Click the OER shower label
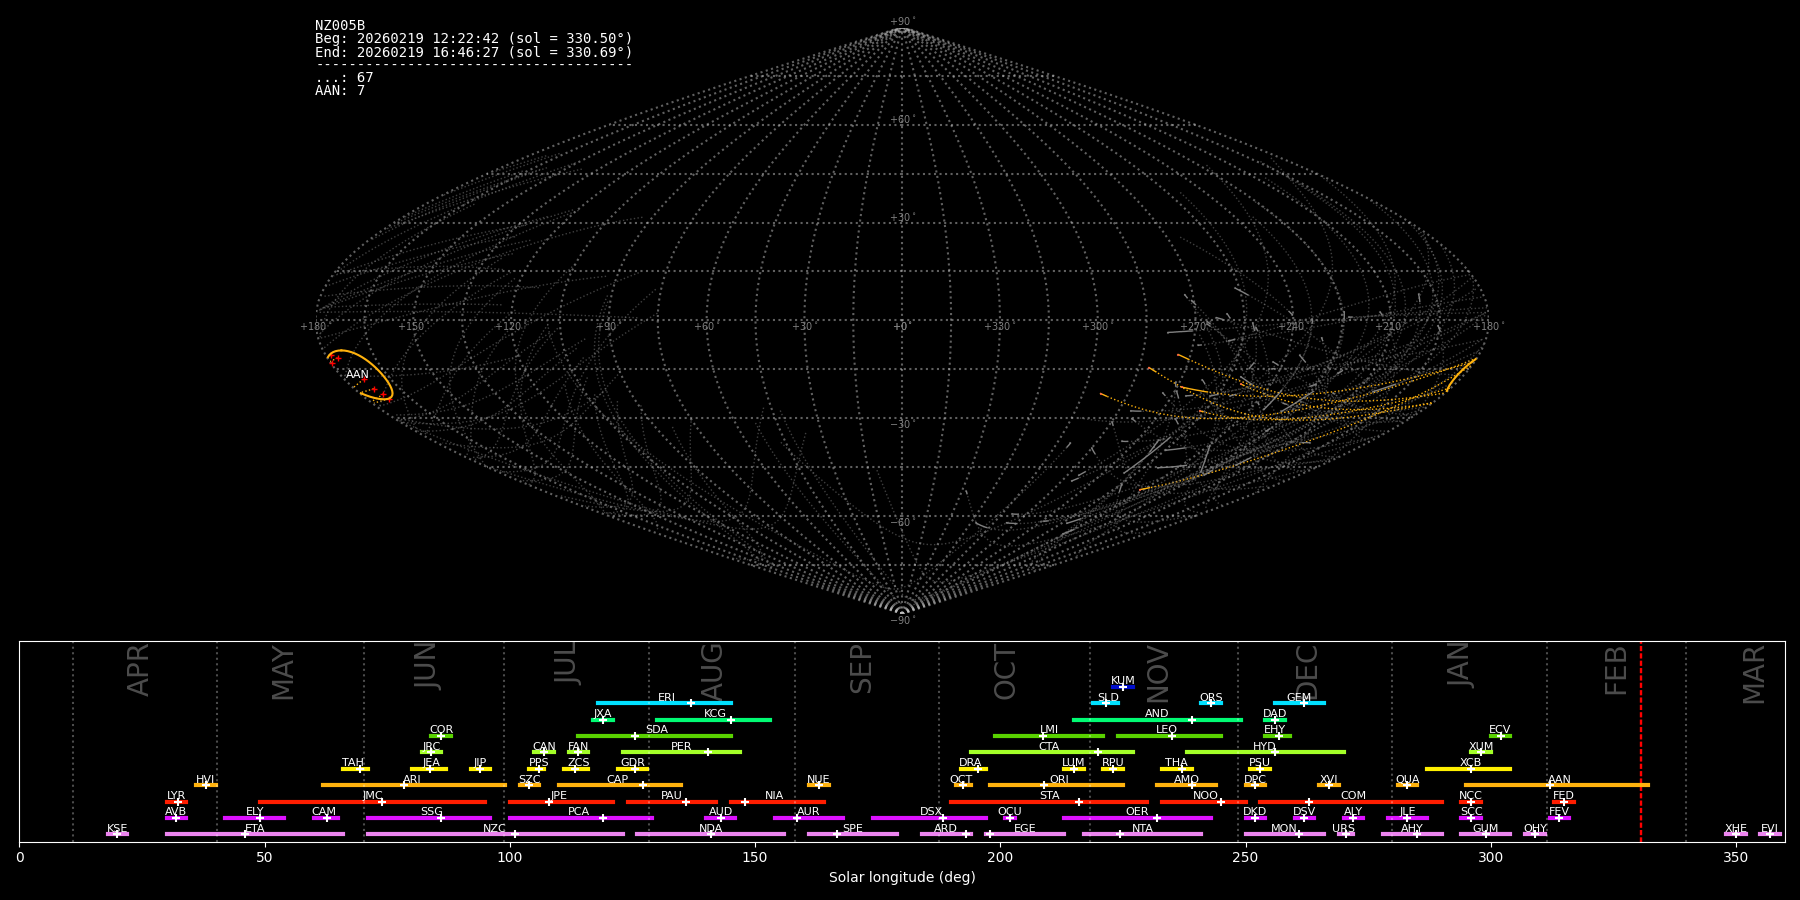1800x900 pixels. pos(1137,812)
